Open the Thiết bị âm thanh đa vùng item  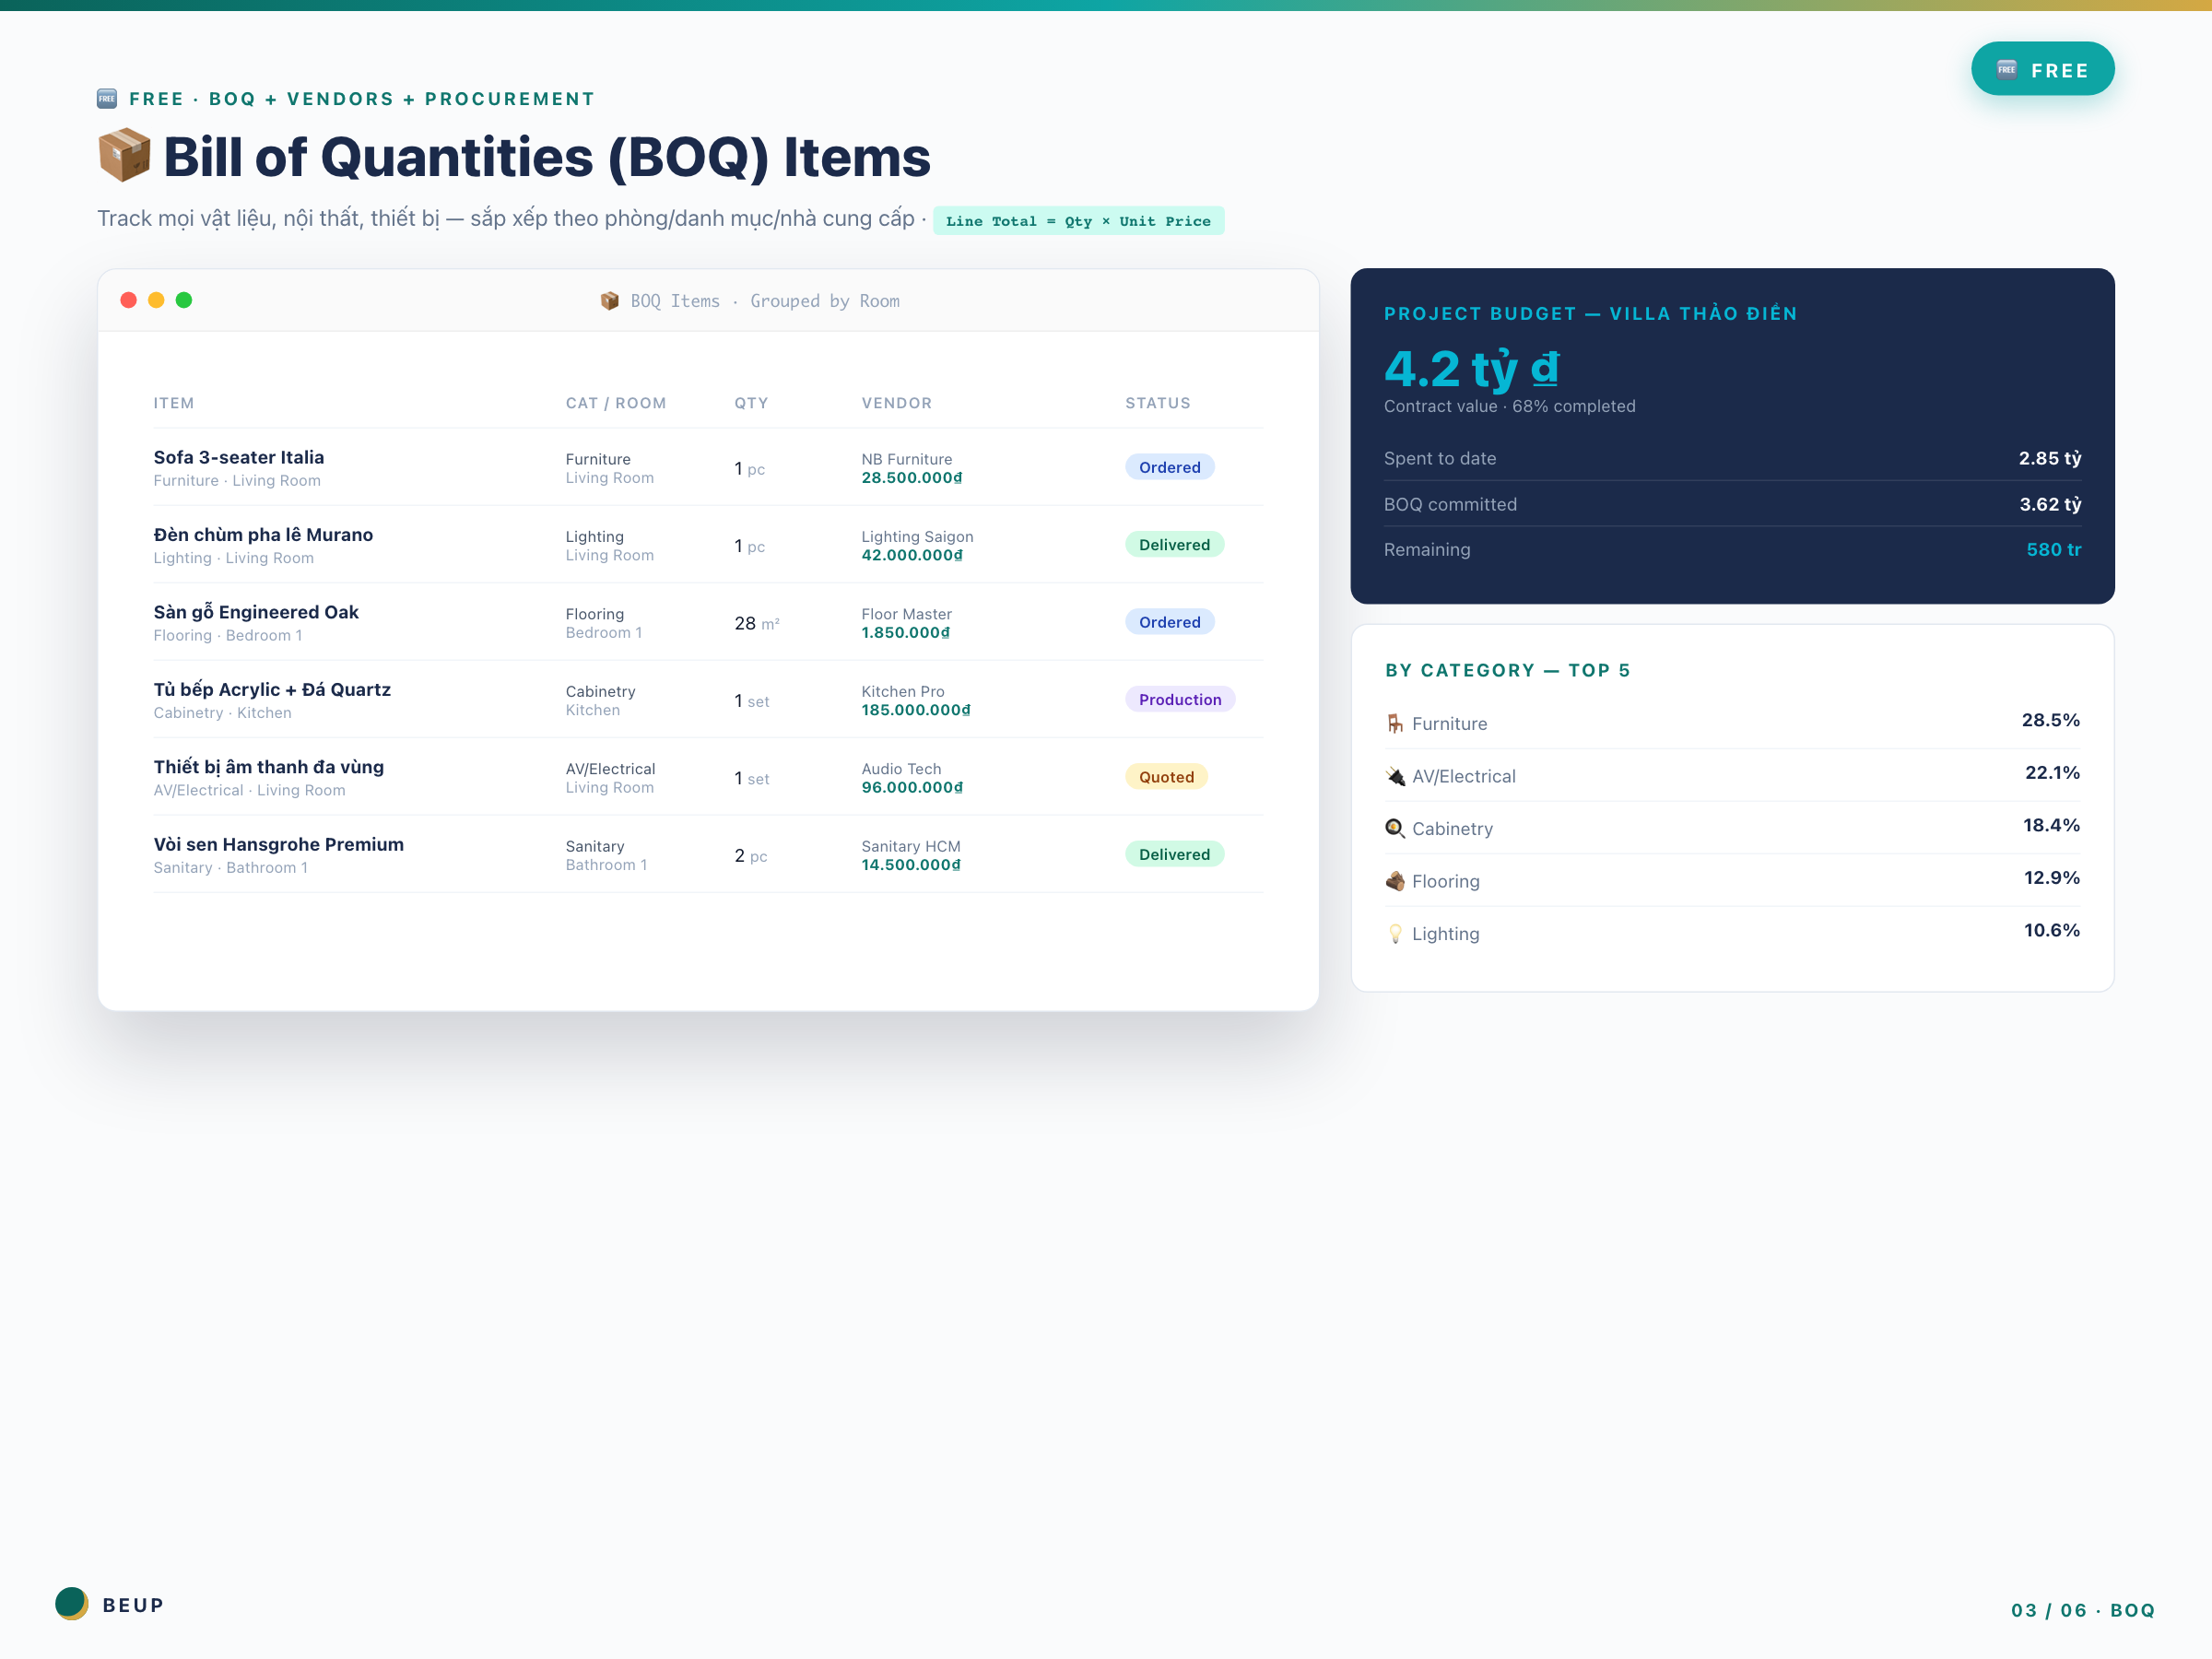pyautogui.click(x=269, y=767)
